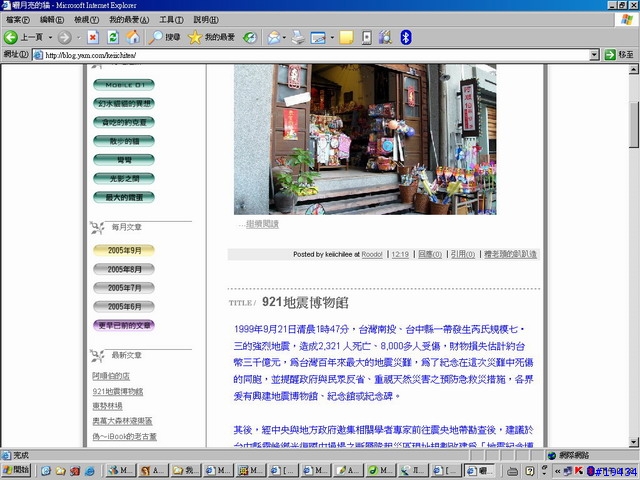The width and height of the screenshot is (640, 480).
Task: Open the 說明(H) menu
Action: click(206, 19)
